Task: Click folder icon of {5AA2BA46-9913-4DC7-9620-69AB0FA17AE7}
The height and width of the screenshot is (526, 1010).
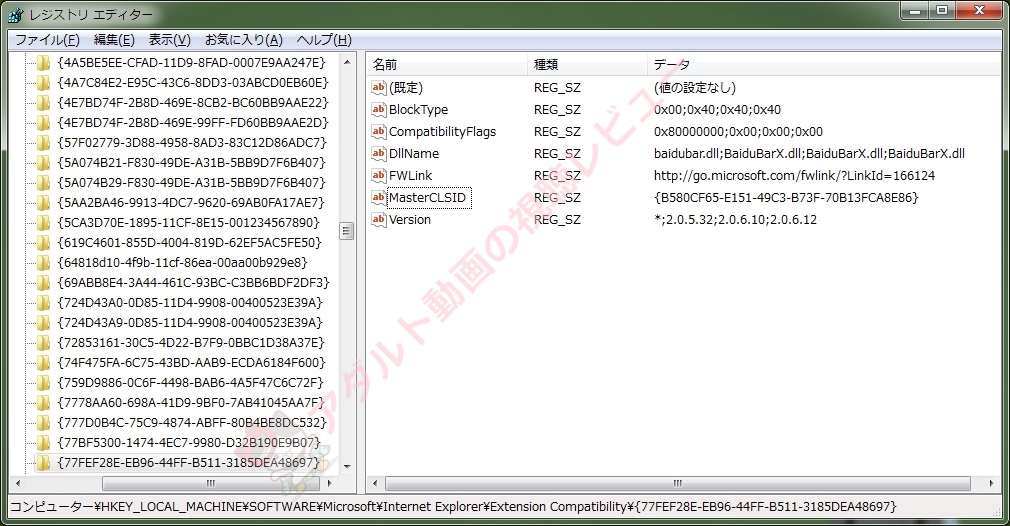Action: click(43, 202)
